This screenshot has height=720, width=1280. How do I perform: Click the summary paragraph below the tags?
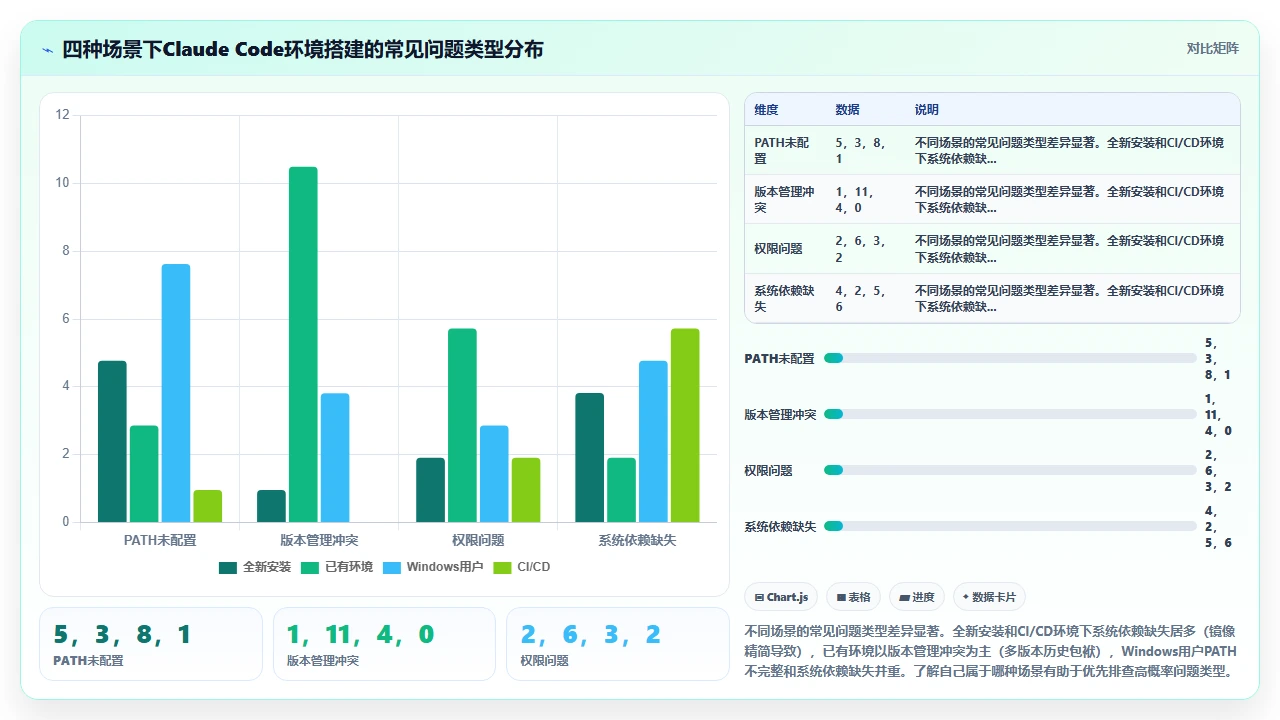pyautogui.click(x=992, y=651)
